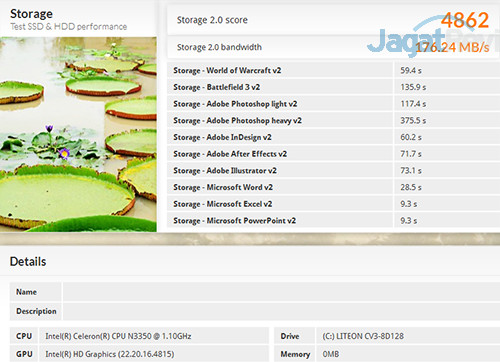Click the 135.9 s result value
This screenshot has width=500, height=362.
click(413, 87)
